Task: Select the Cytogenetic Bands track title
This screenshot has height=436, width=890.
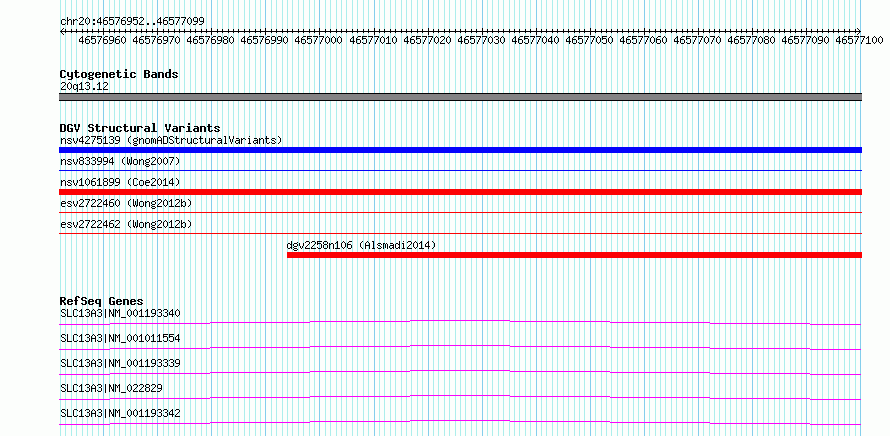Action: click(119, 74)
